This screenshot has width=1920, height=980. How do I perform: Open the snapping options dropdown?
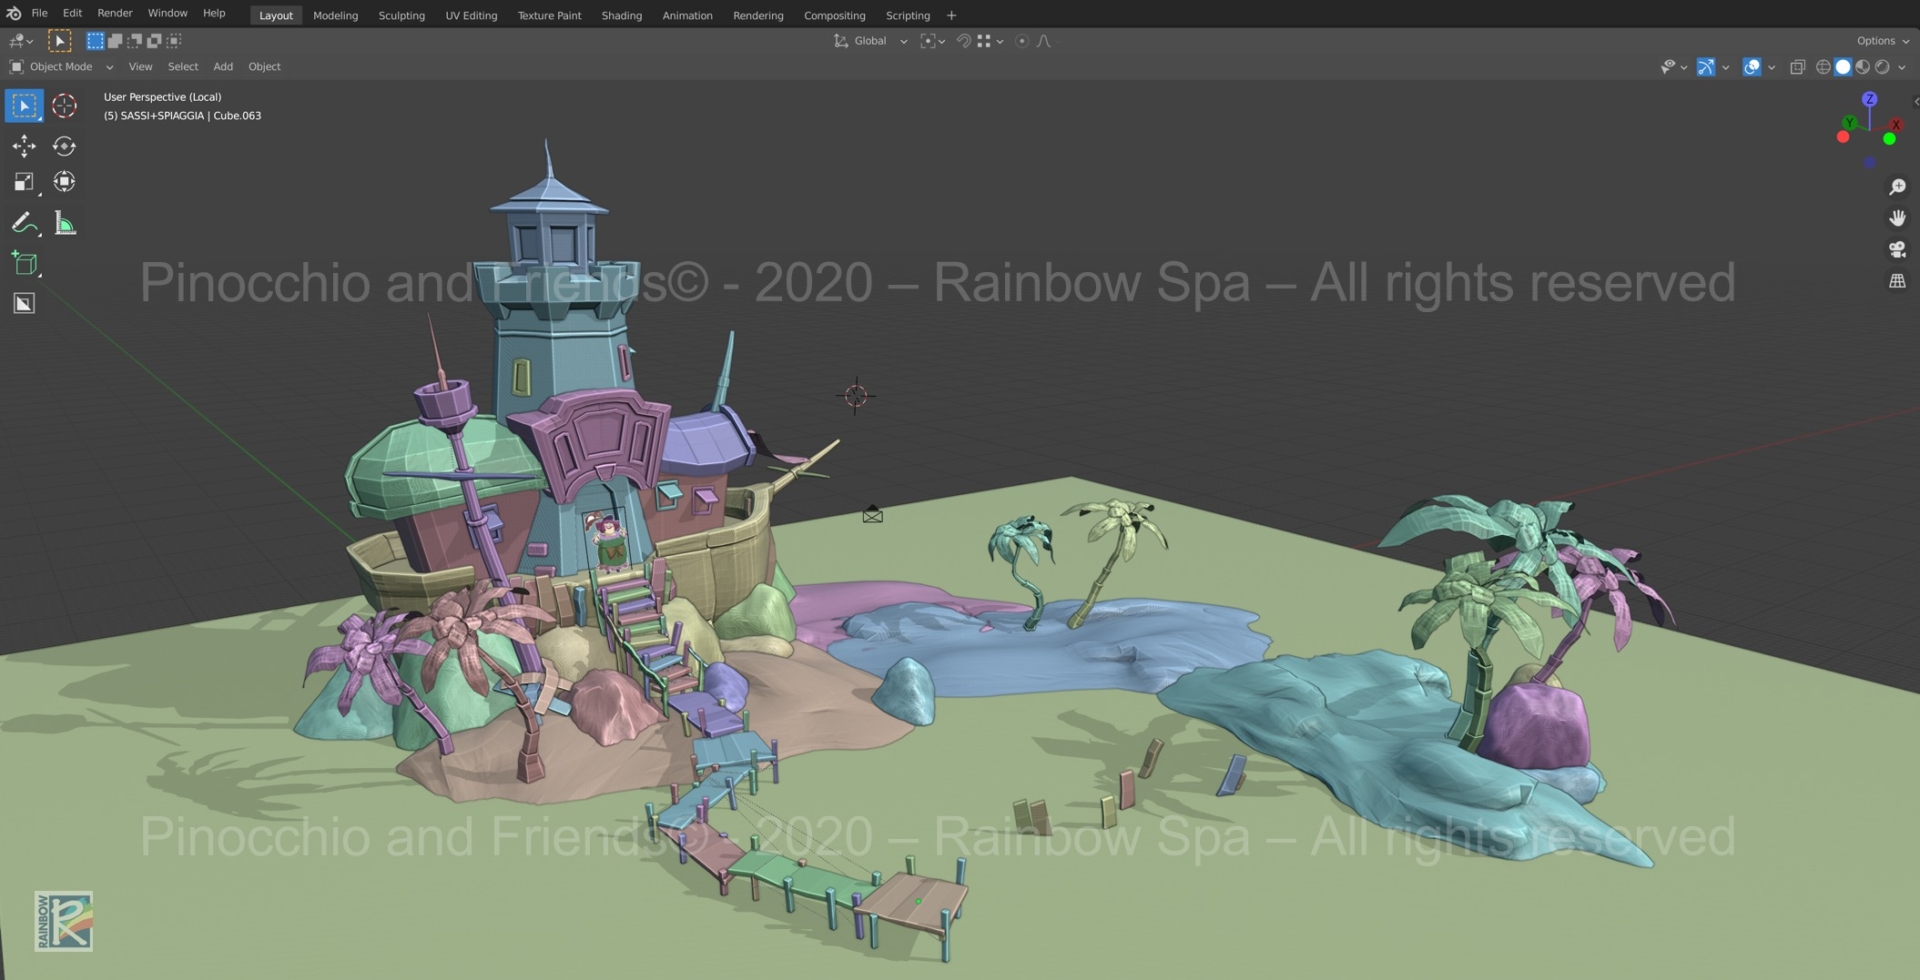pos(990,41)
